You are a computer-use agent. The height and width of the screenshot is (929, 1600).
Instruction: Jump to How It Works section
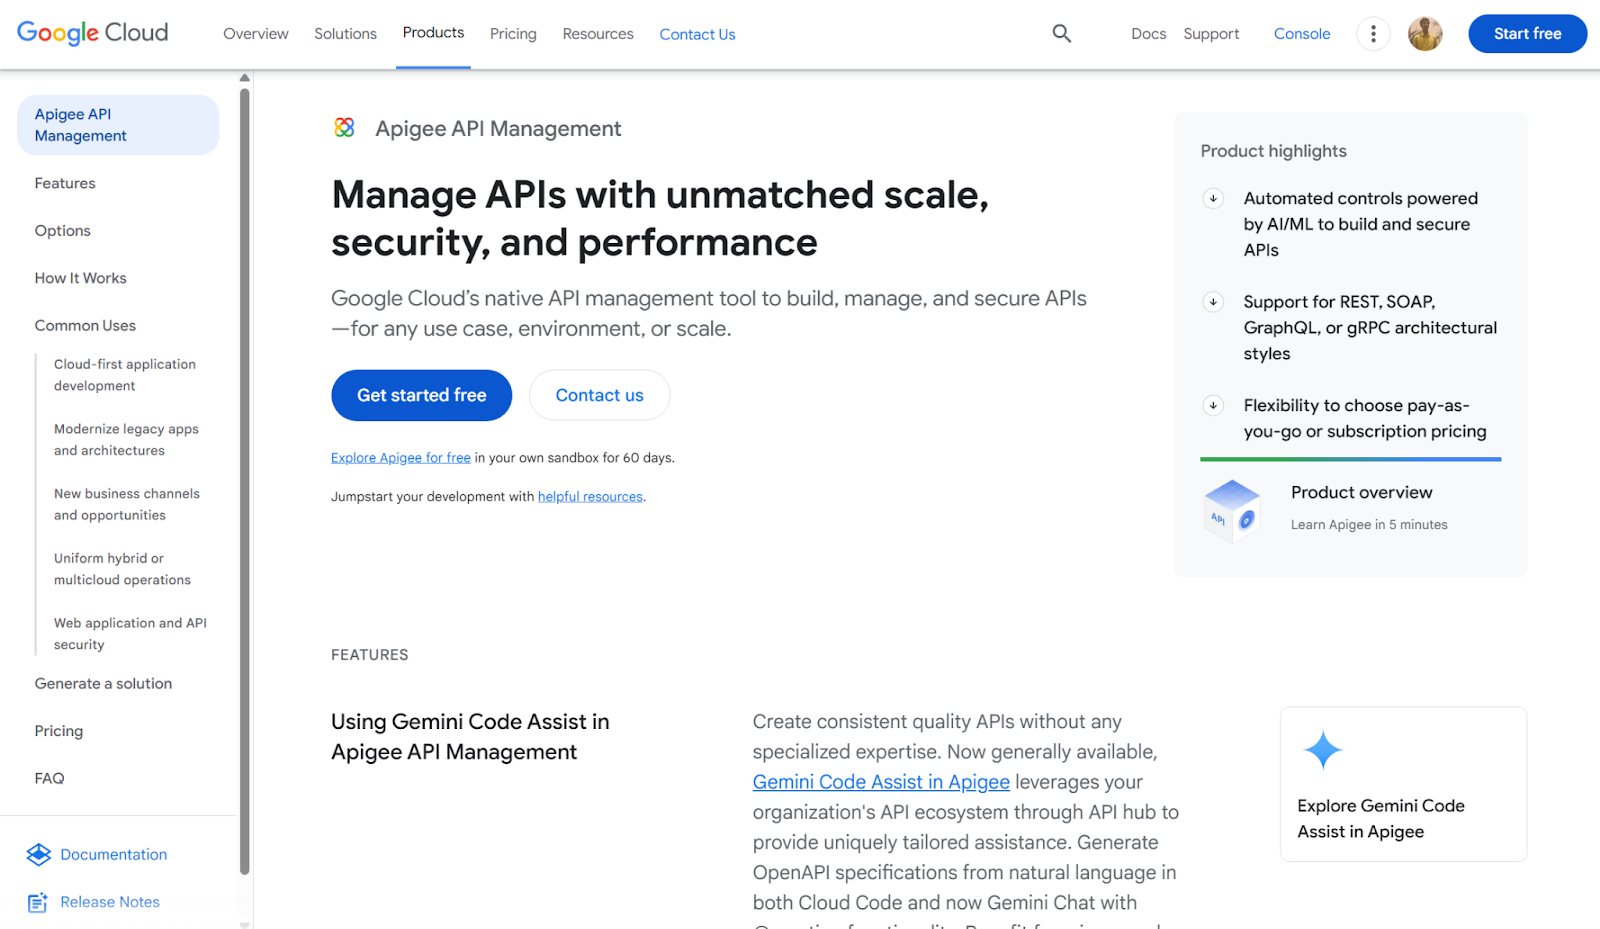tap(80, 278)
